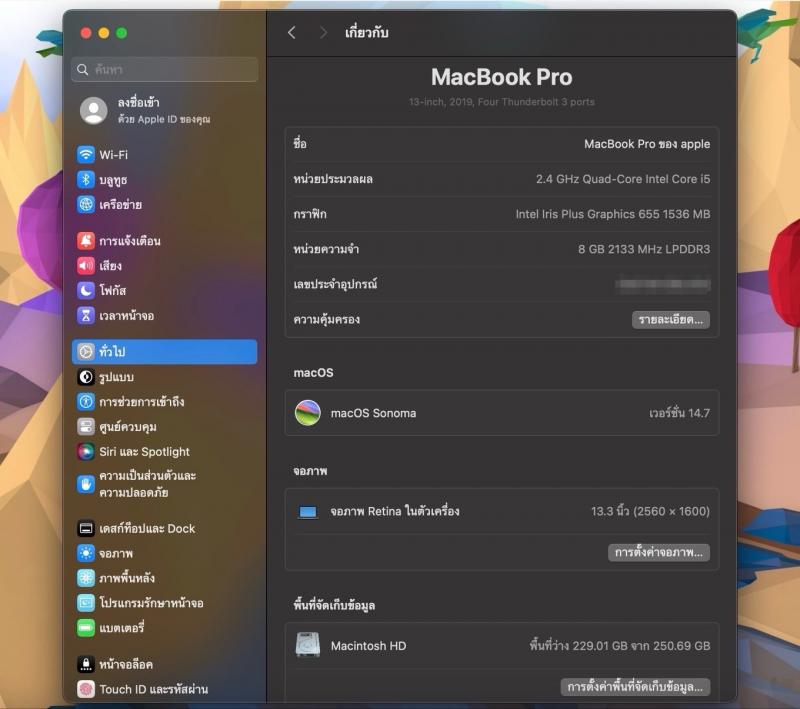Viewport: 800px width, 709px height.
Task: Click the Sound (เสียง) speaker icon
Action: pos(86,266)
